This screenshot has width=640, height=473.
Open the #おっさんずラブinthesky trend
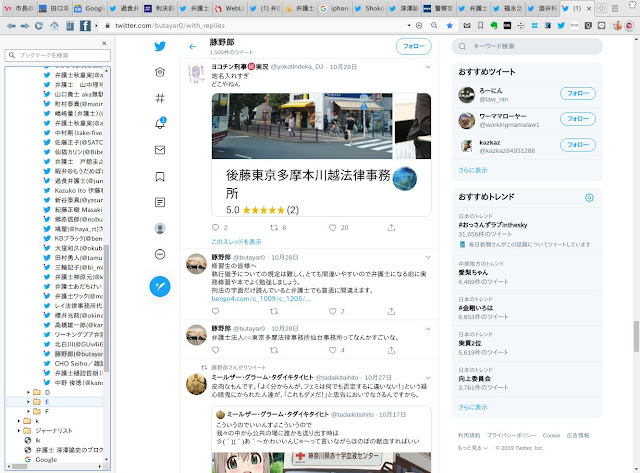pos(493,225)
